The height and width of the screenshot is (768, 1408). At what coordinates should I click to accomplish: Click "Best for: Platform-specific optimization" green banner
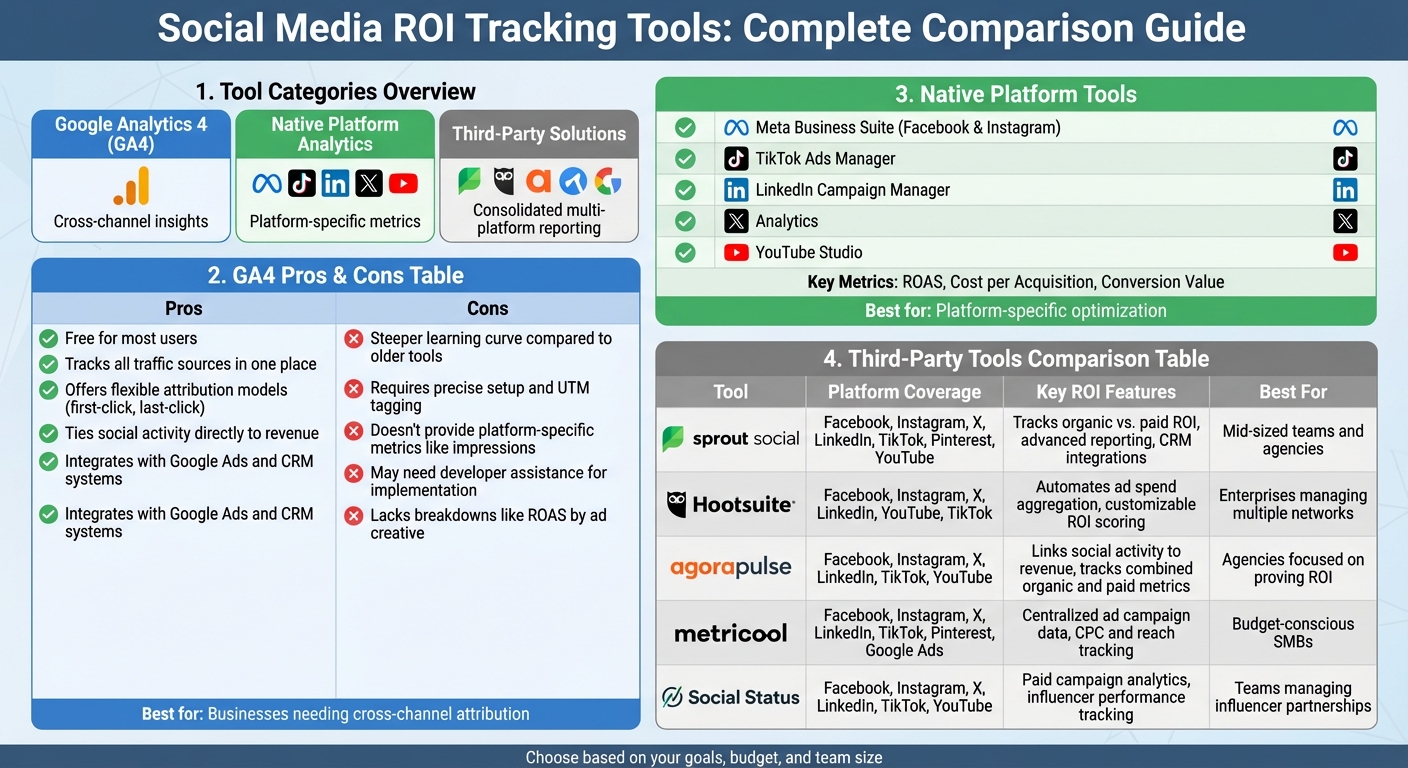click(1015, 310)
